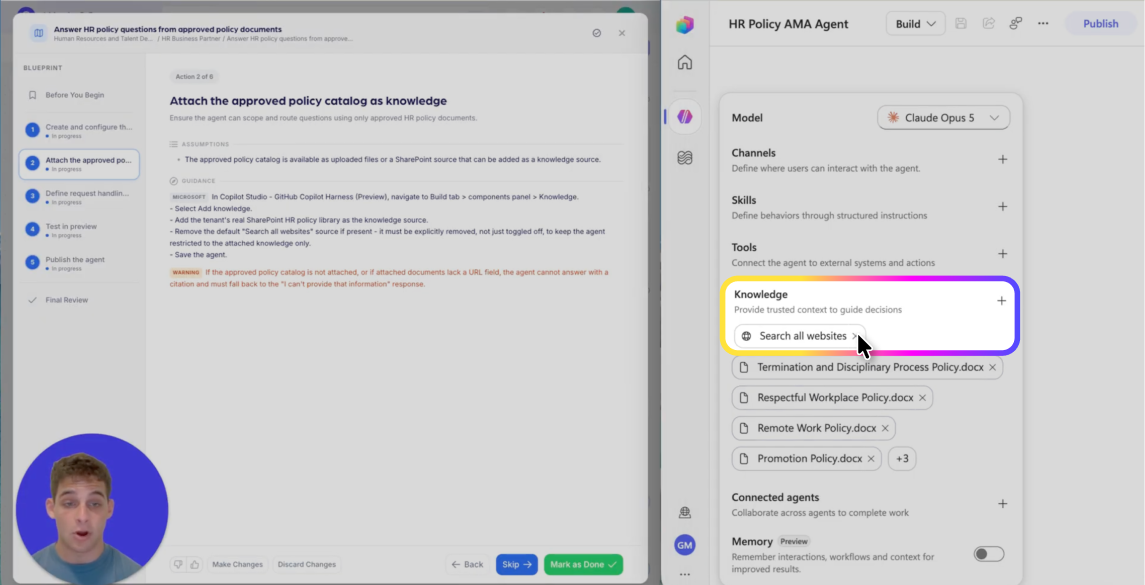Expand the Search all websites chip
The width and height of the screenshot is (1145, 585).
[x=800, y=336]
